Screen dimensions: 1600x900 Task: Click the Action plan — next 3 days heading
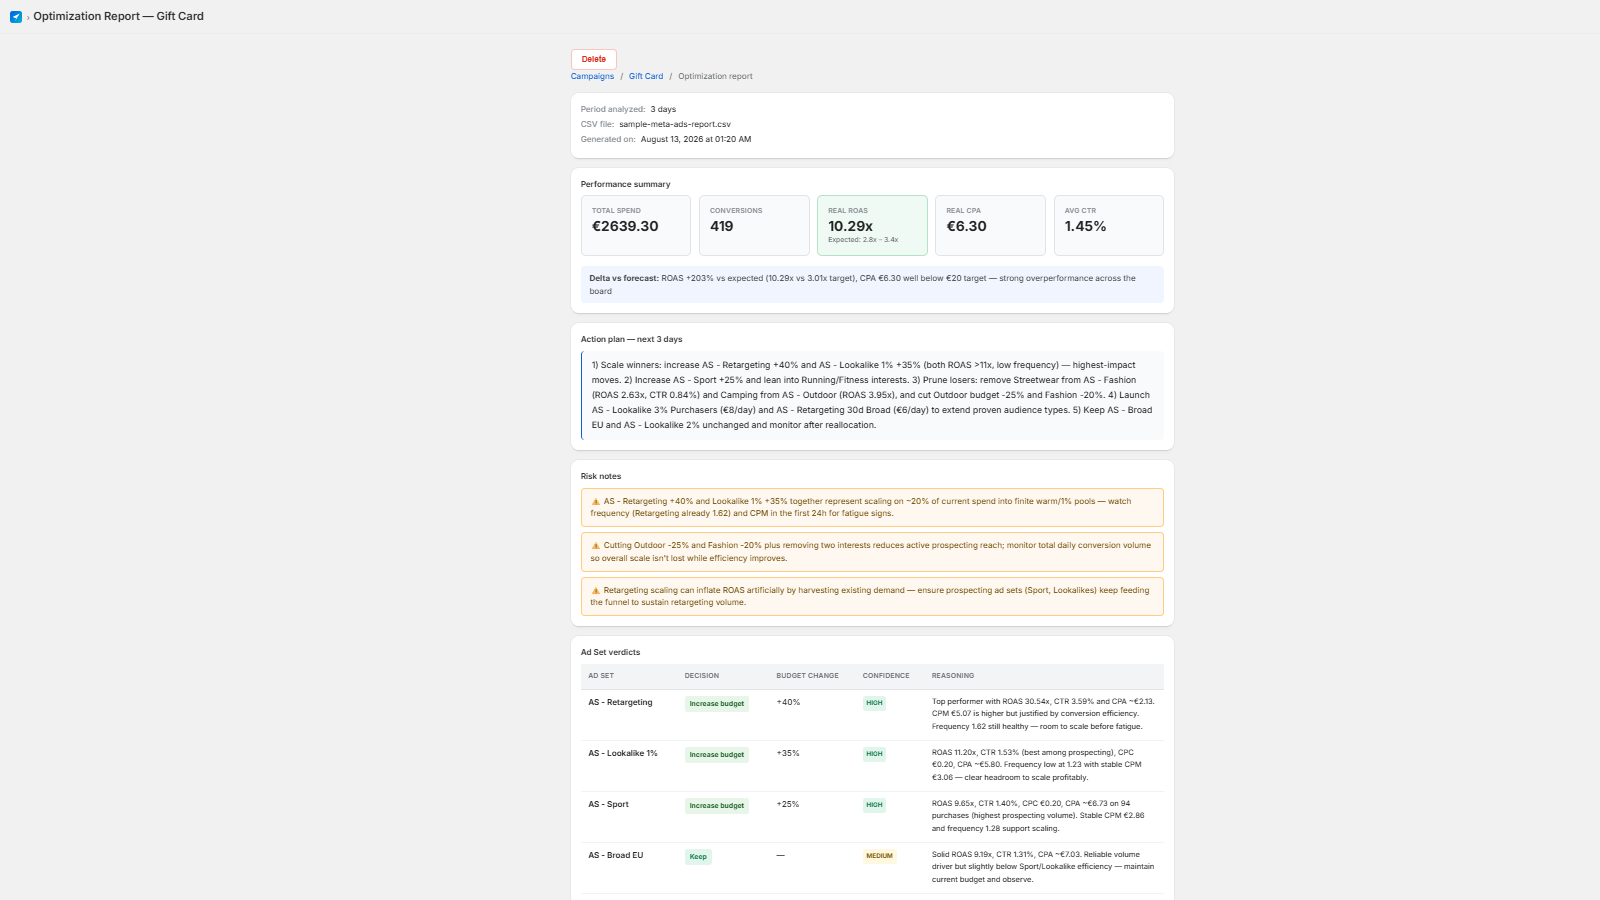pyautogui.click(x=632, y=339)
